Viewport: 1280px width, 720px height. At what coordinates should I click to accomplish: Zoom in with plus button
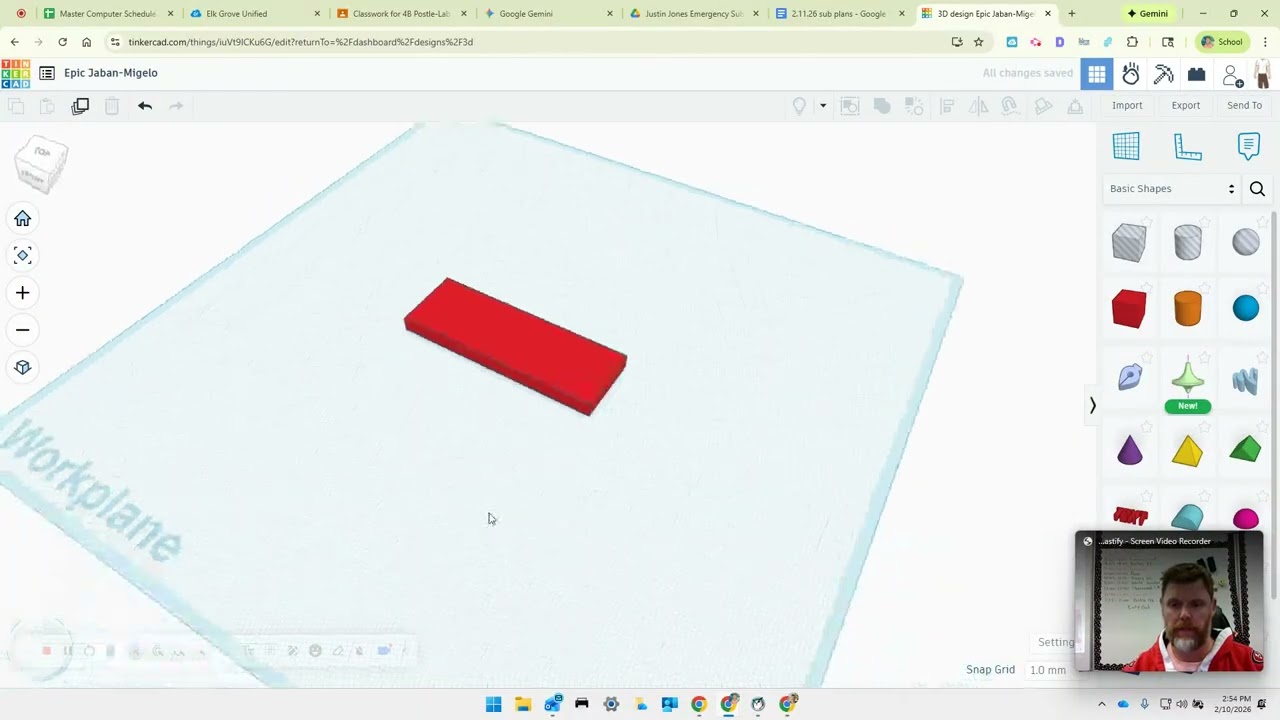click(x=23, y=293)
